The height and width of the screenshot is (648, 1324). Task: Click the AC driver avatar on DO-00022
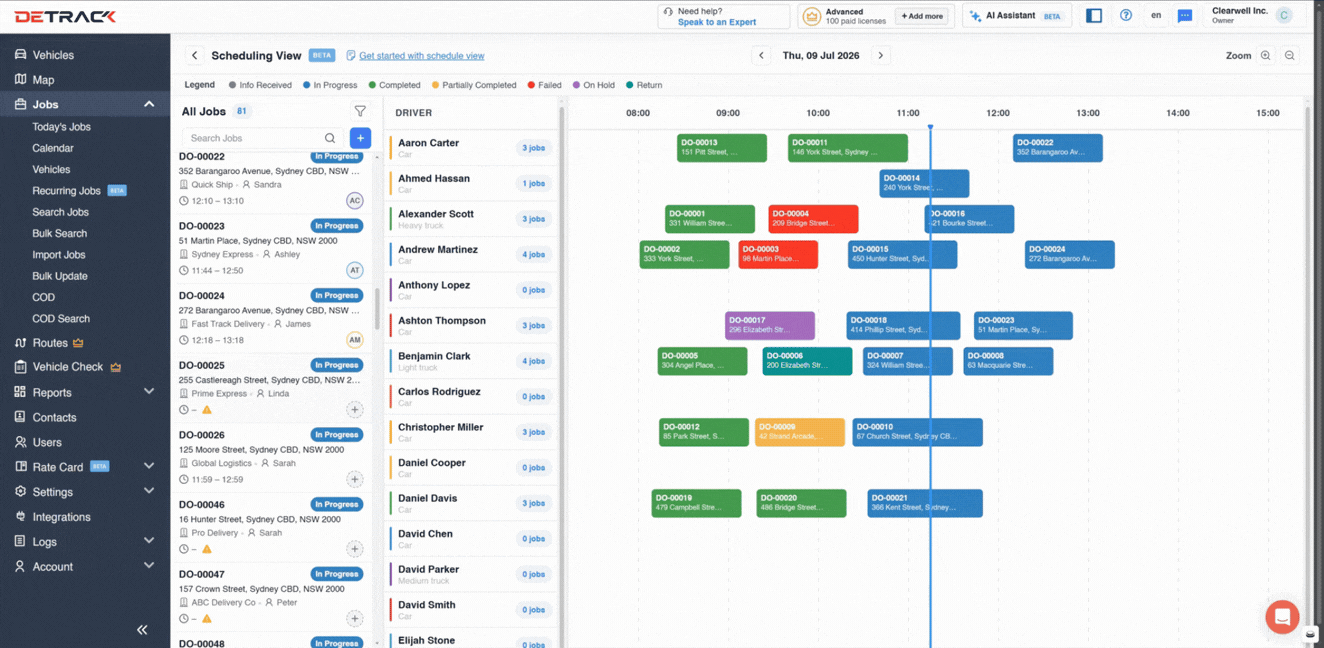coord(354,201)
